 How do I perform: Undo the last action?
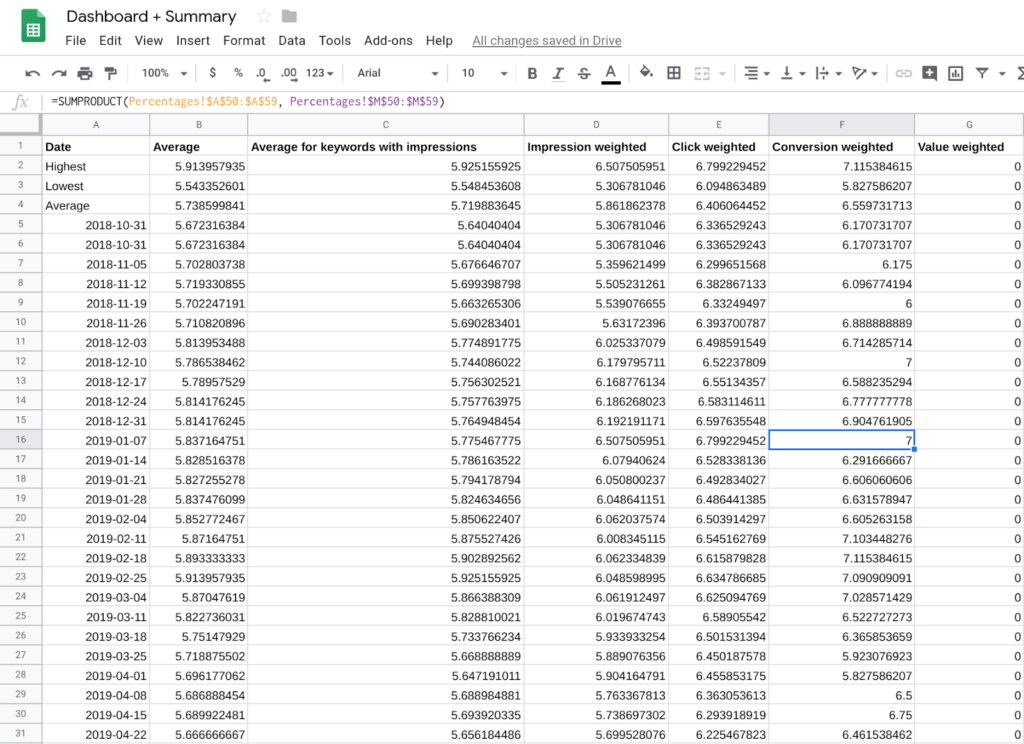tap(33, 73)
